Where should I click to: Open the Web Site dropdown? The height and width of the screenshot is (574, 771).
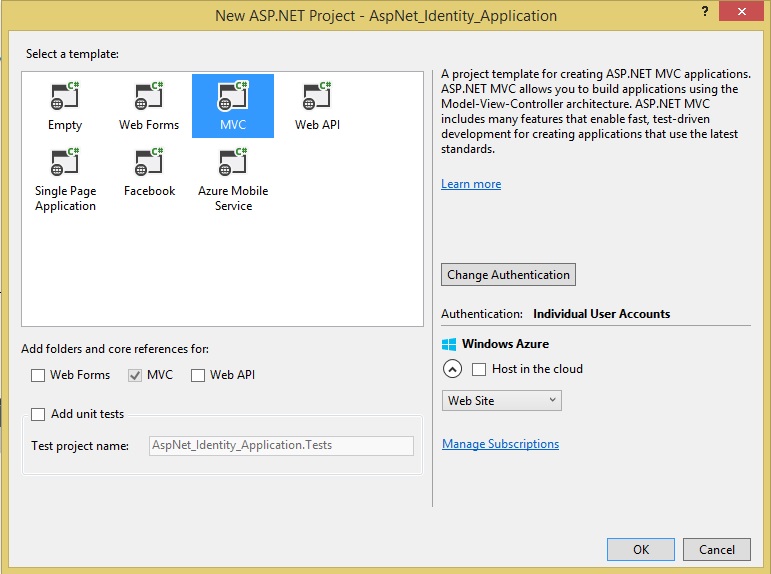coord(501,400)
